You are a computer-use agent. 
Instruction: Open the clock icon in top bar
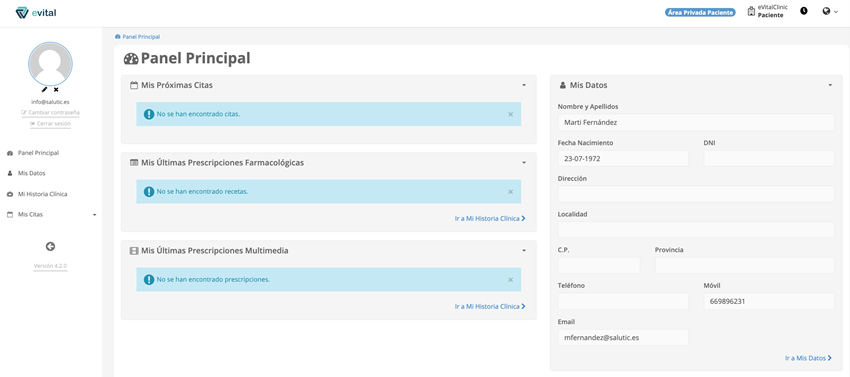(x=803, y=11)
